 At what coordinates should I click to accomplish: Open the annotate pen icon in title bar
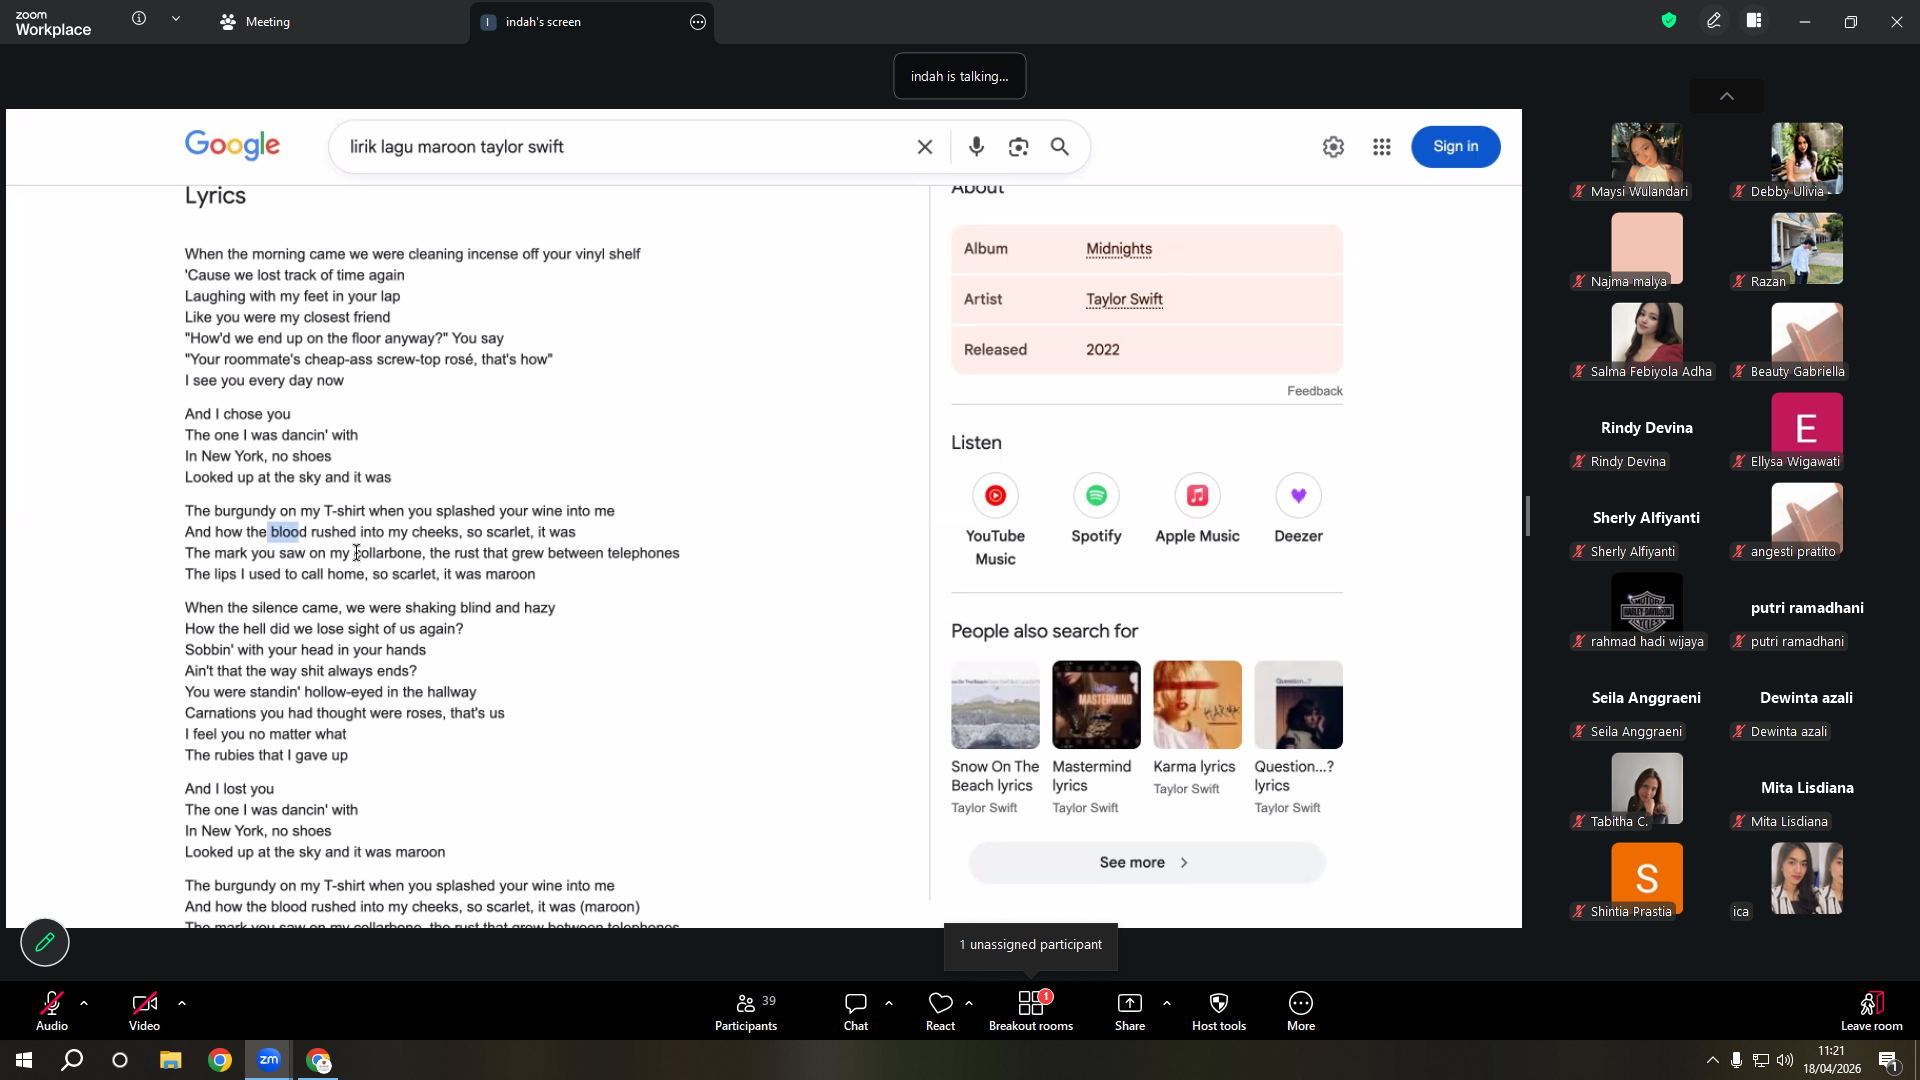1714,20
